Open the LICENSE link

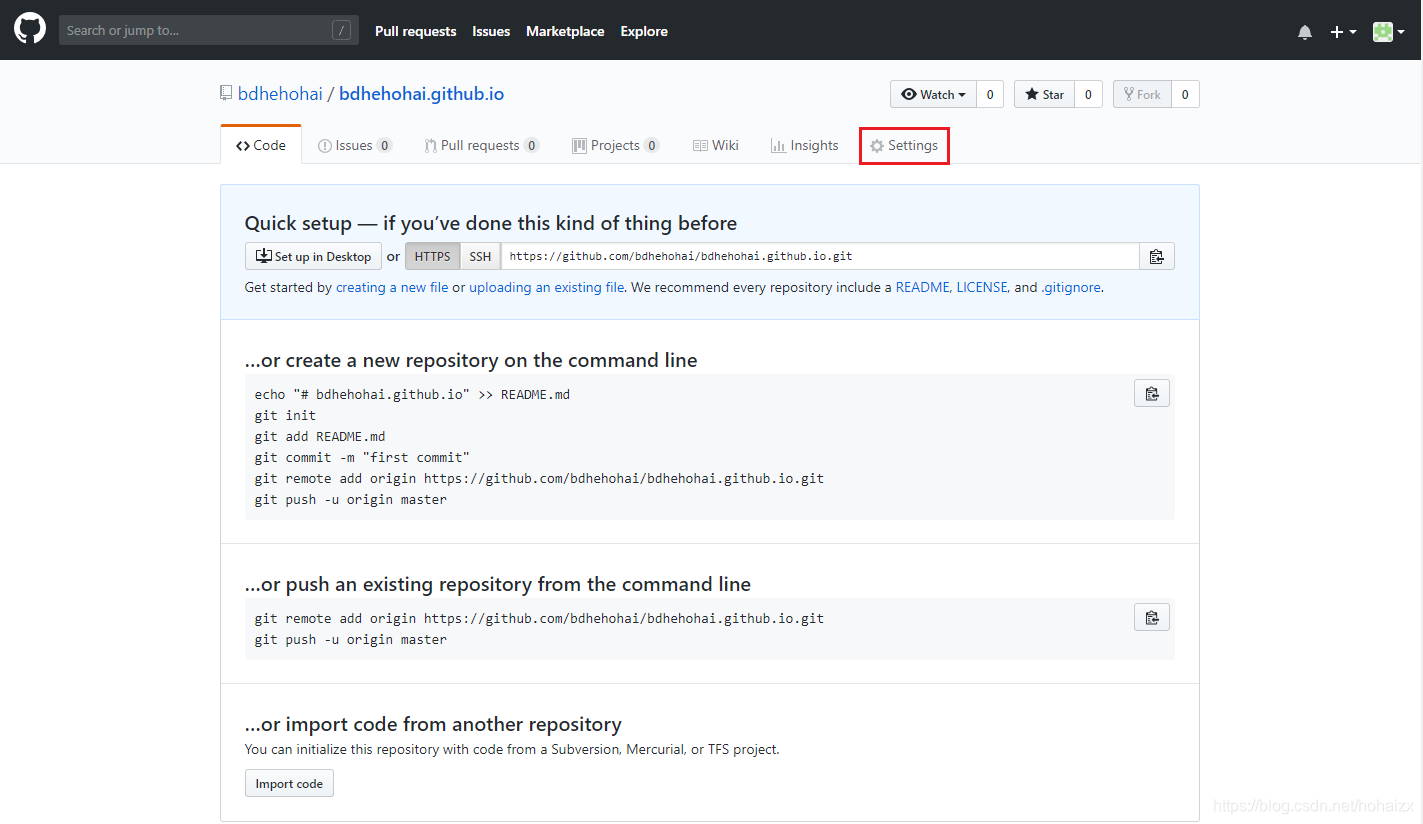coord(982,287)
